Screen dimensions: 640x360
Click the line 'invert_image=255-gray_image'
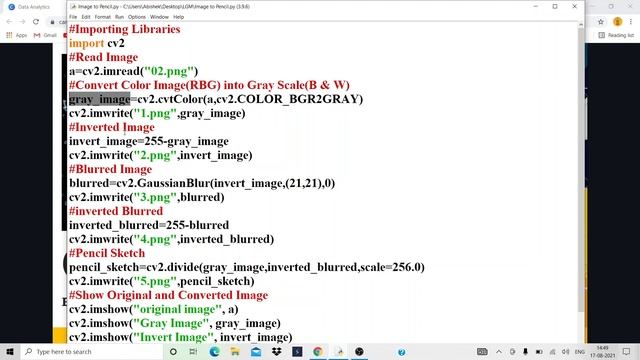[149, 141]
